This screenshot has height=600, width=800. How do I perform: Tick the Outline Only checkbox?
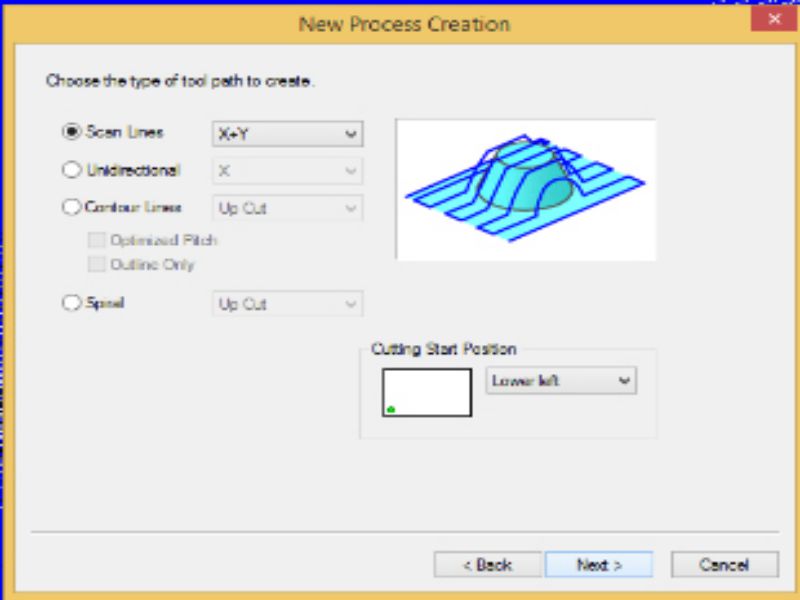(x=96, y=264)
